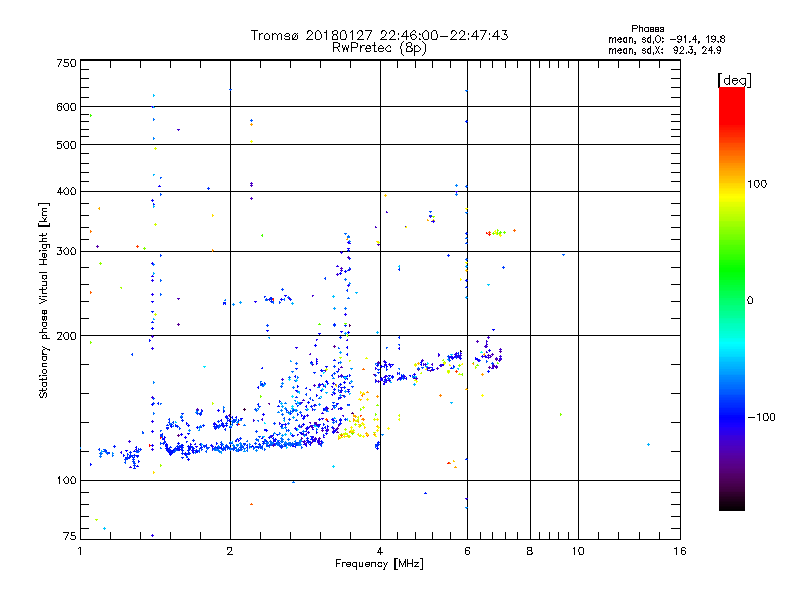Viewport: 800px width, 600px height.
Task: Click the x-axis tick label '6'
Action: (467, 551)
